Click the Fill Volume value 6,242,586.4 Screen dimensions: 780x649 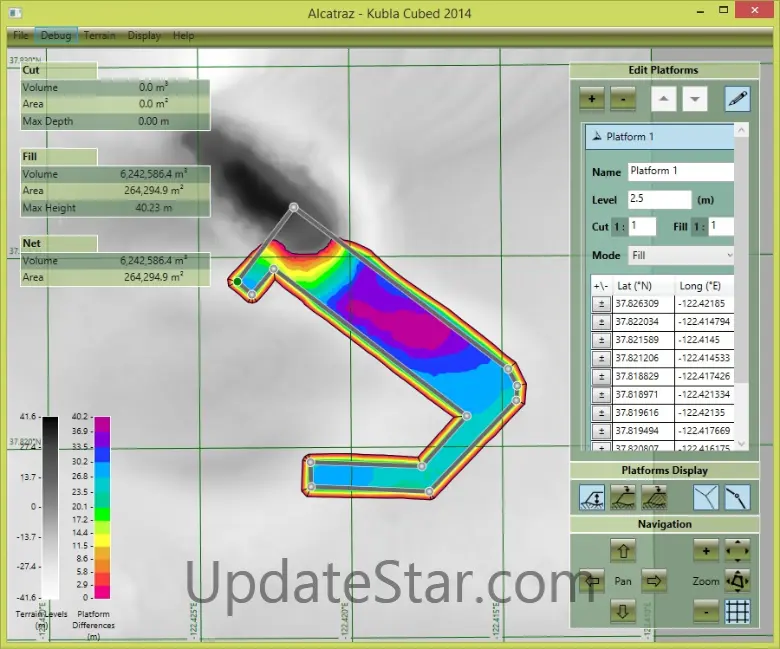pyautogui.click(x=154, y=174)
